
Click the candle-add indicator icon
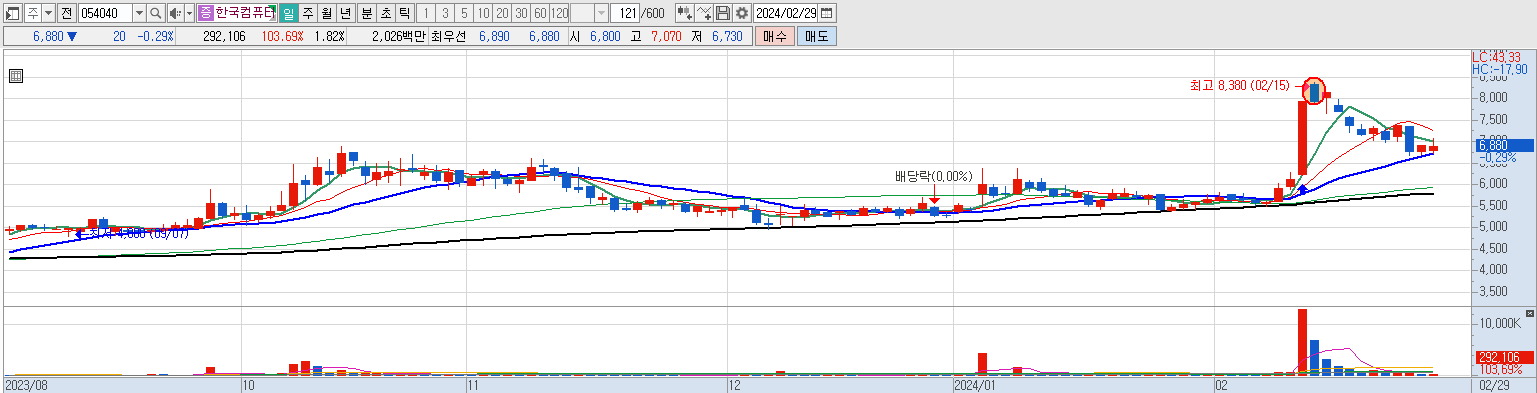coord(684,14)
